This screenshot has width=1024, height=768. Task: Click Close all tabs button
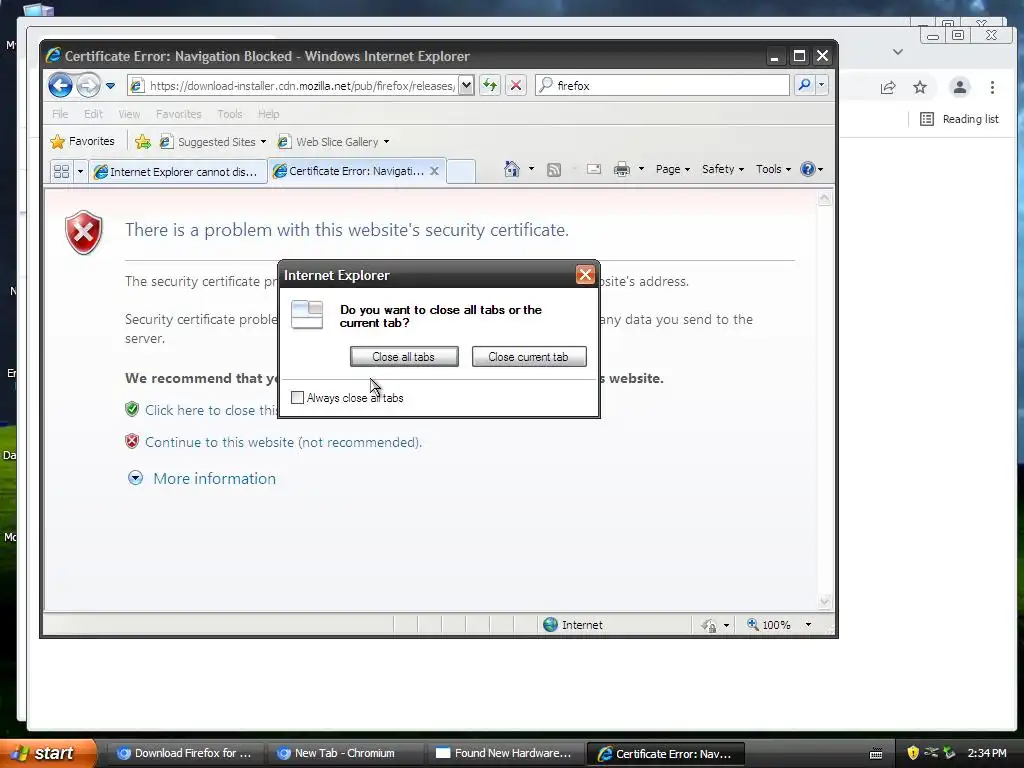click(404, 357)
